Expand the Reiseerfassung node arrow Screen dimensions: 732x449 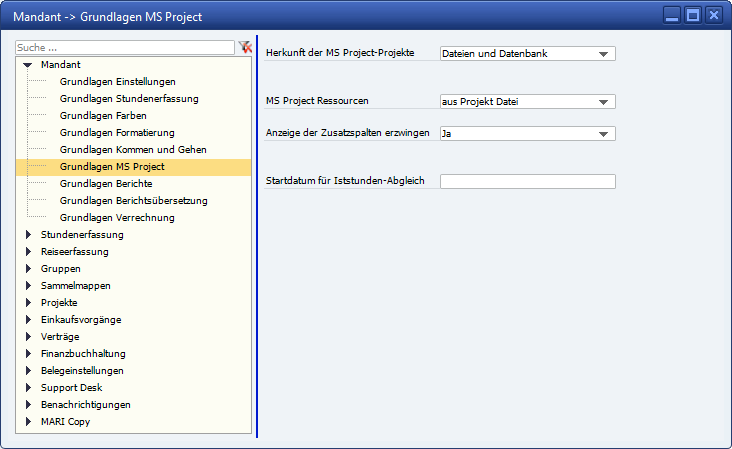28,251
